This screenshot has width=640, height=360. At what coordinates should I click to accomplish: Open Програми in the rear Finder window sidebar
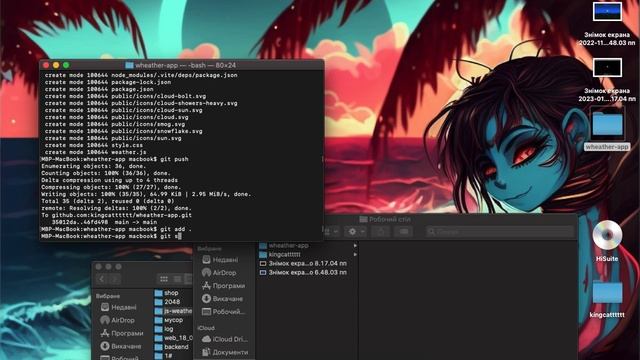122,333
